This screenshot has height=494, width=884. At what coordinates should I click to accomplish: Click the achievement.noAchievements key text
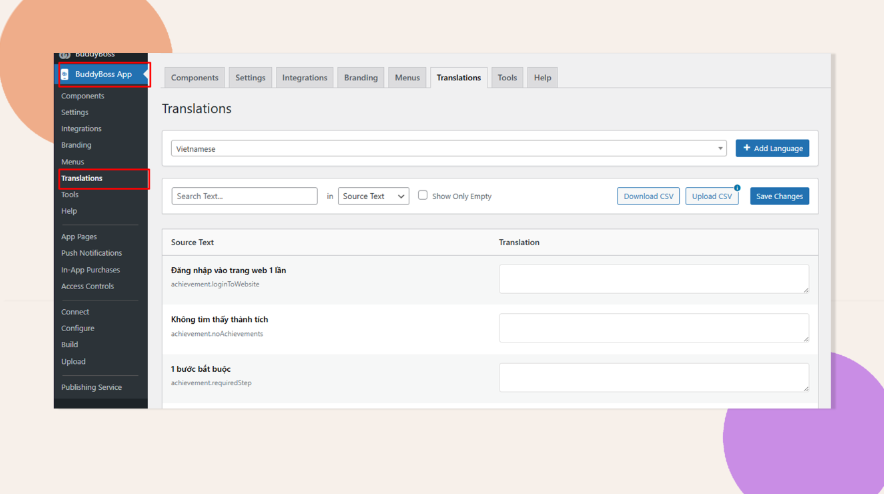pyautogui.click(x=216, y=334)
